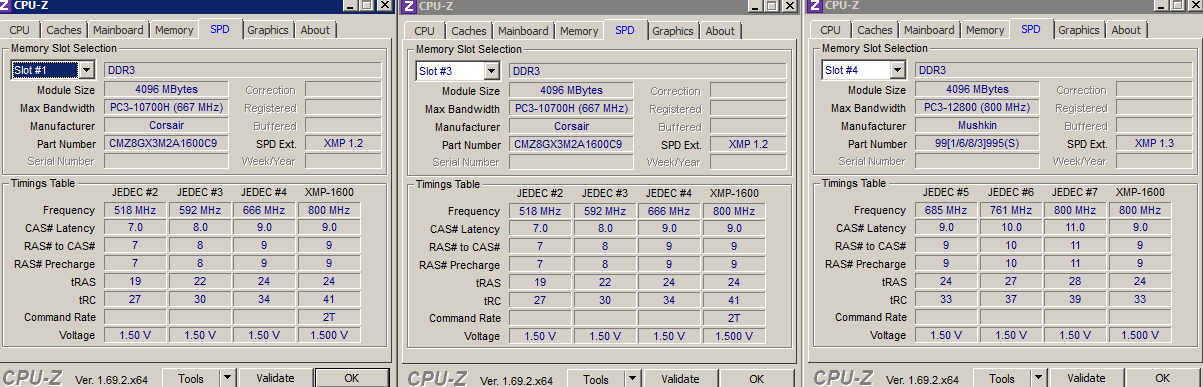Click part number CMZ8GX3M2A1600C9 in Slot #3 window
The height and width of the screenshot is (387, 1203).
[571, 144]
